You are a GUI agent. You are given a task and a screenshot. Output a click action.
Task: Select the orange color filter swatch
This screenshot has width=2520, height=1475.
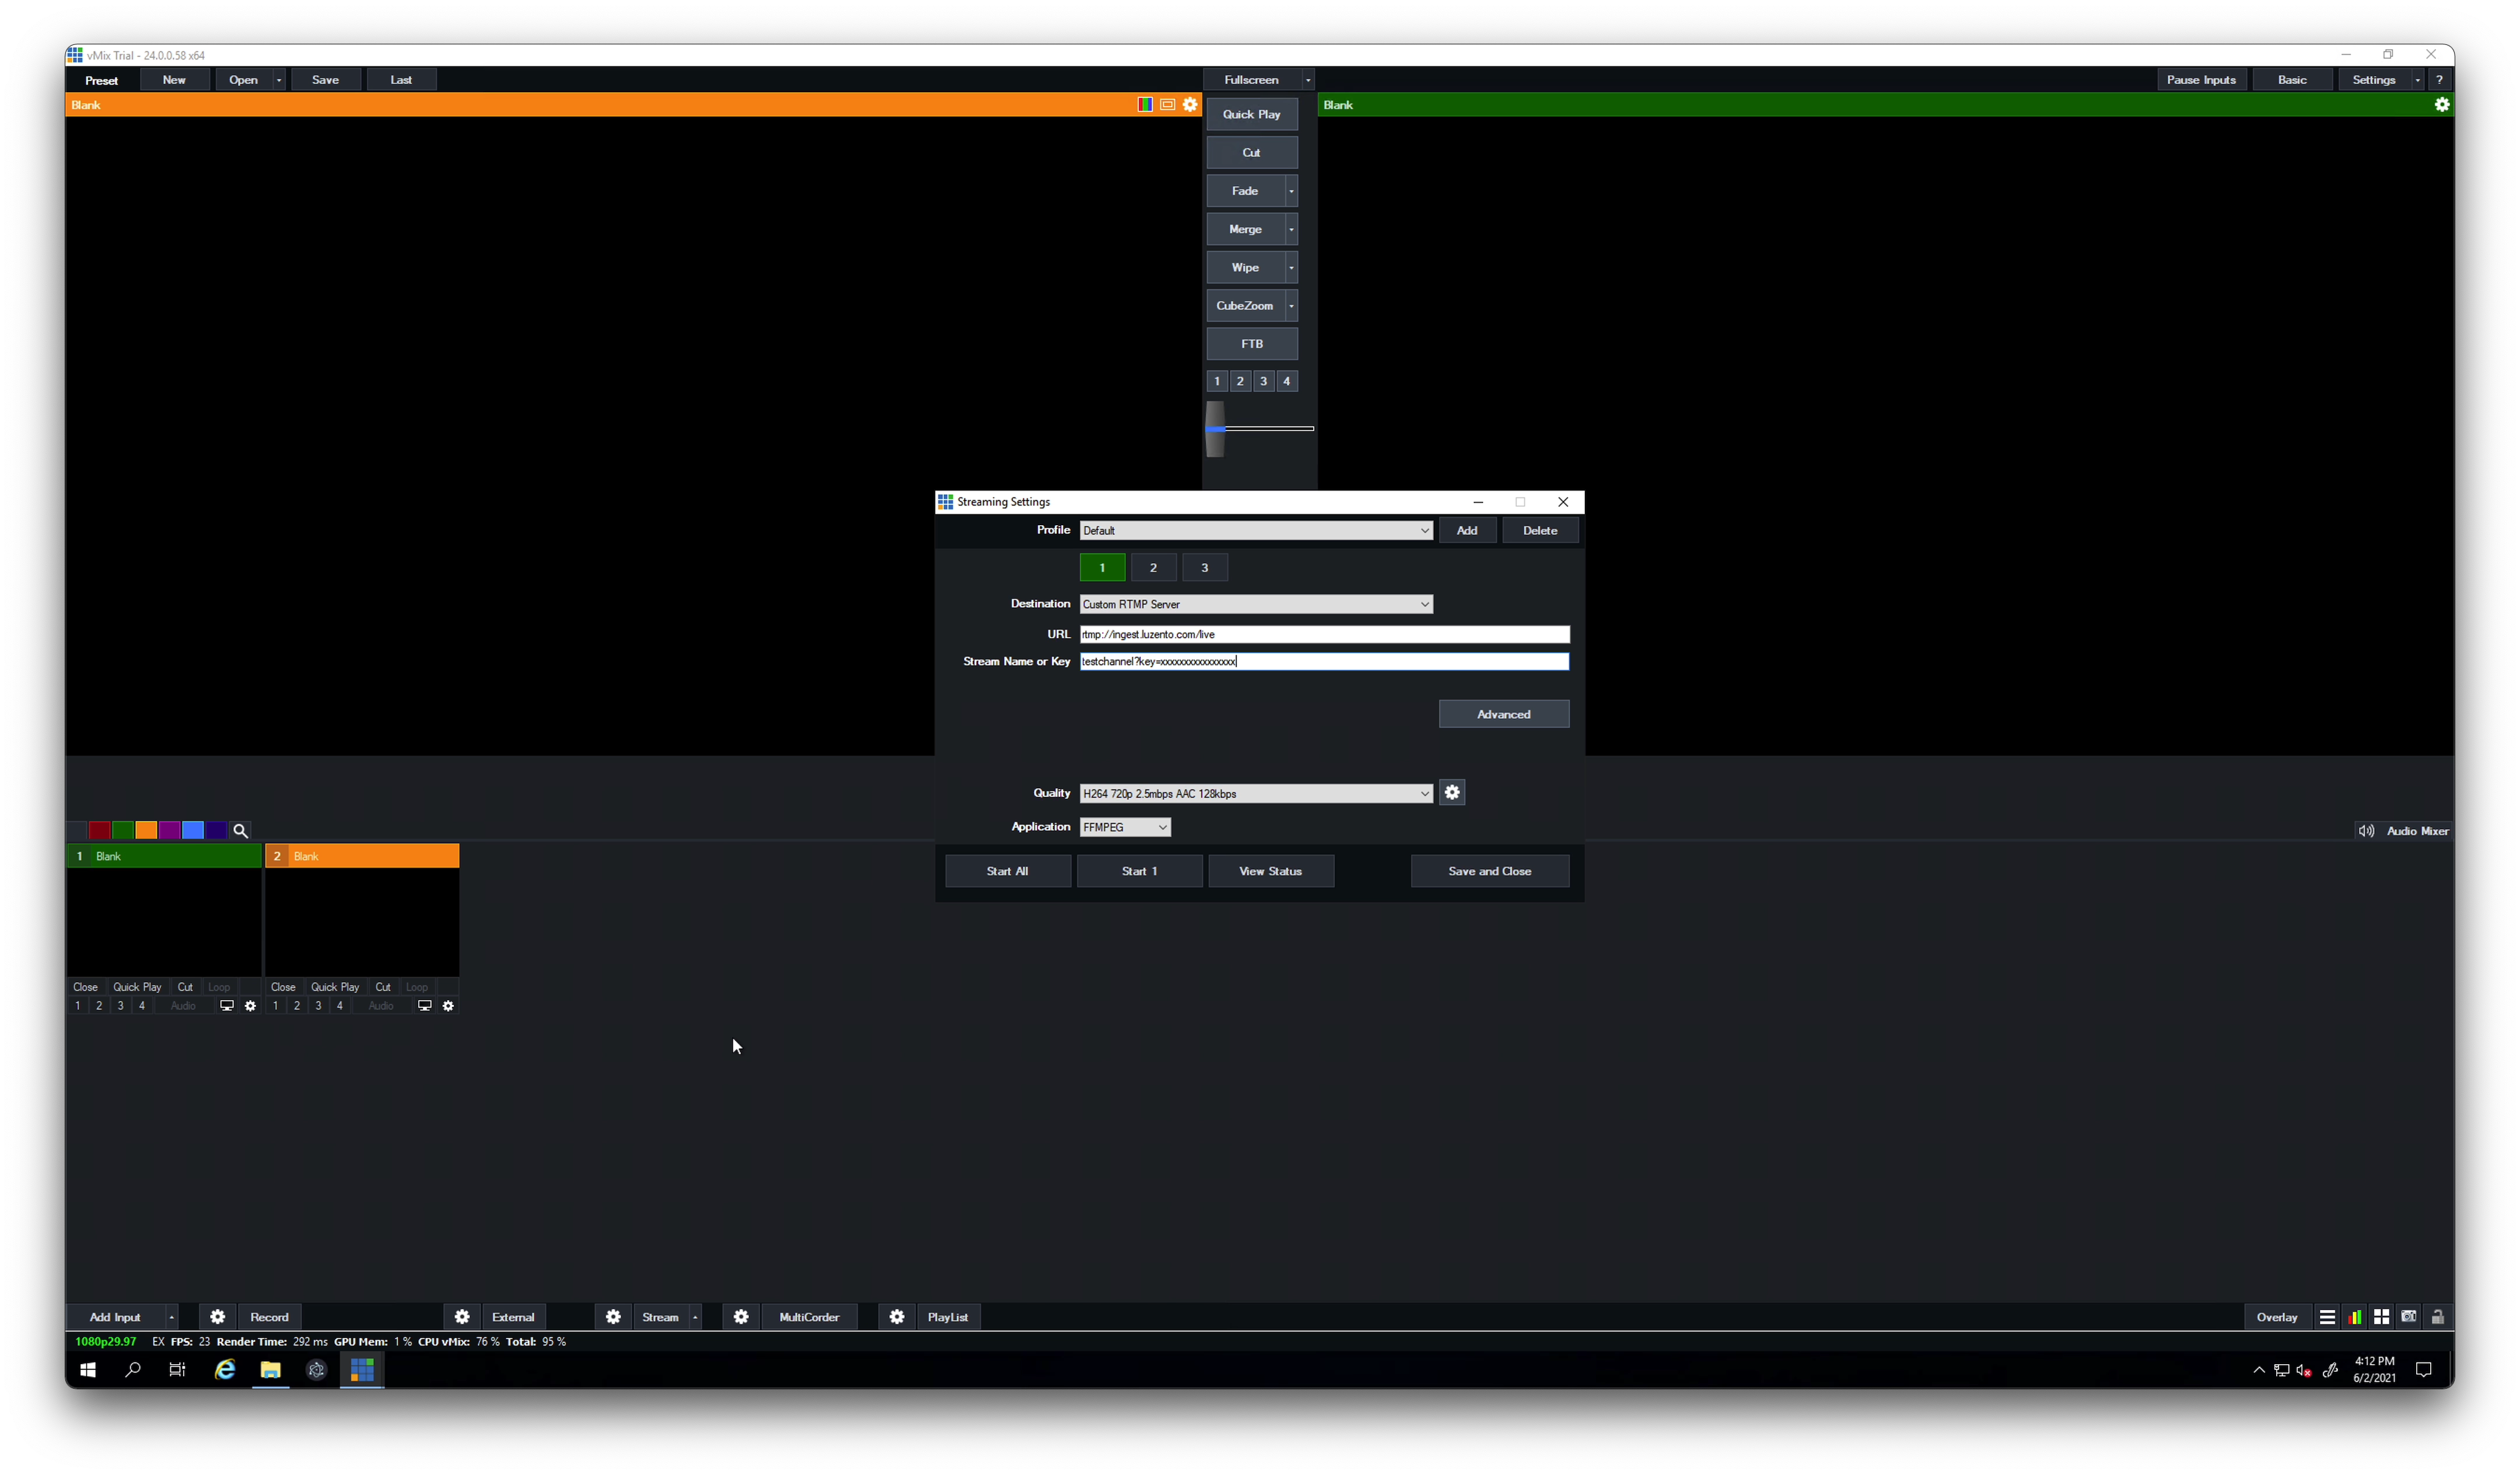pyautogui.click(x=146, y=831)
